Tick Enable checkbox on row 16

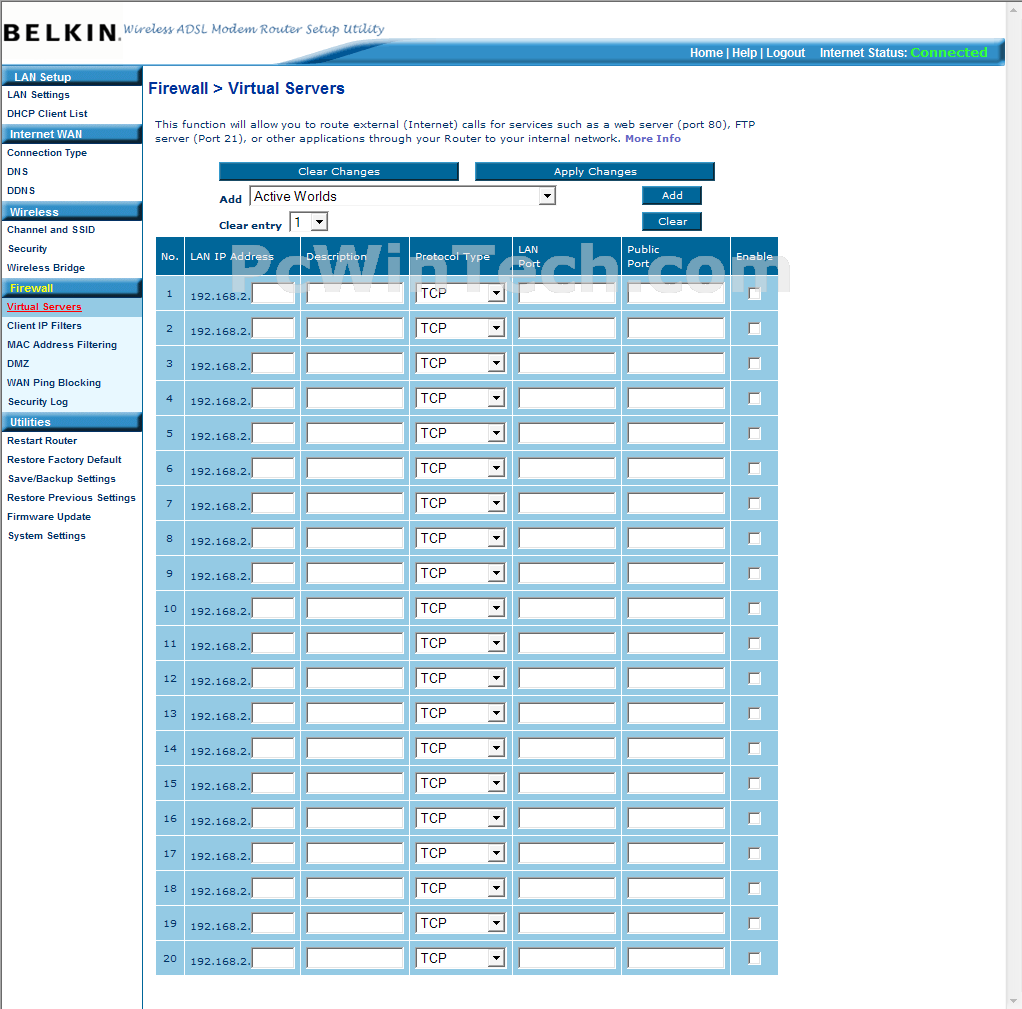[754, 819]
